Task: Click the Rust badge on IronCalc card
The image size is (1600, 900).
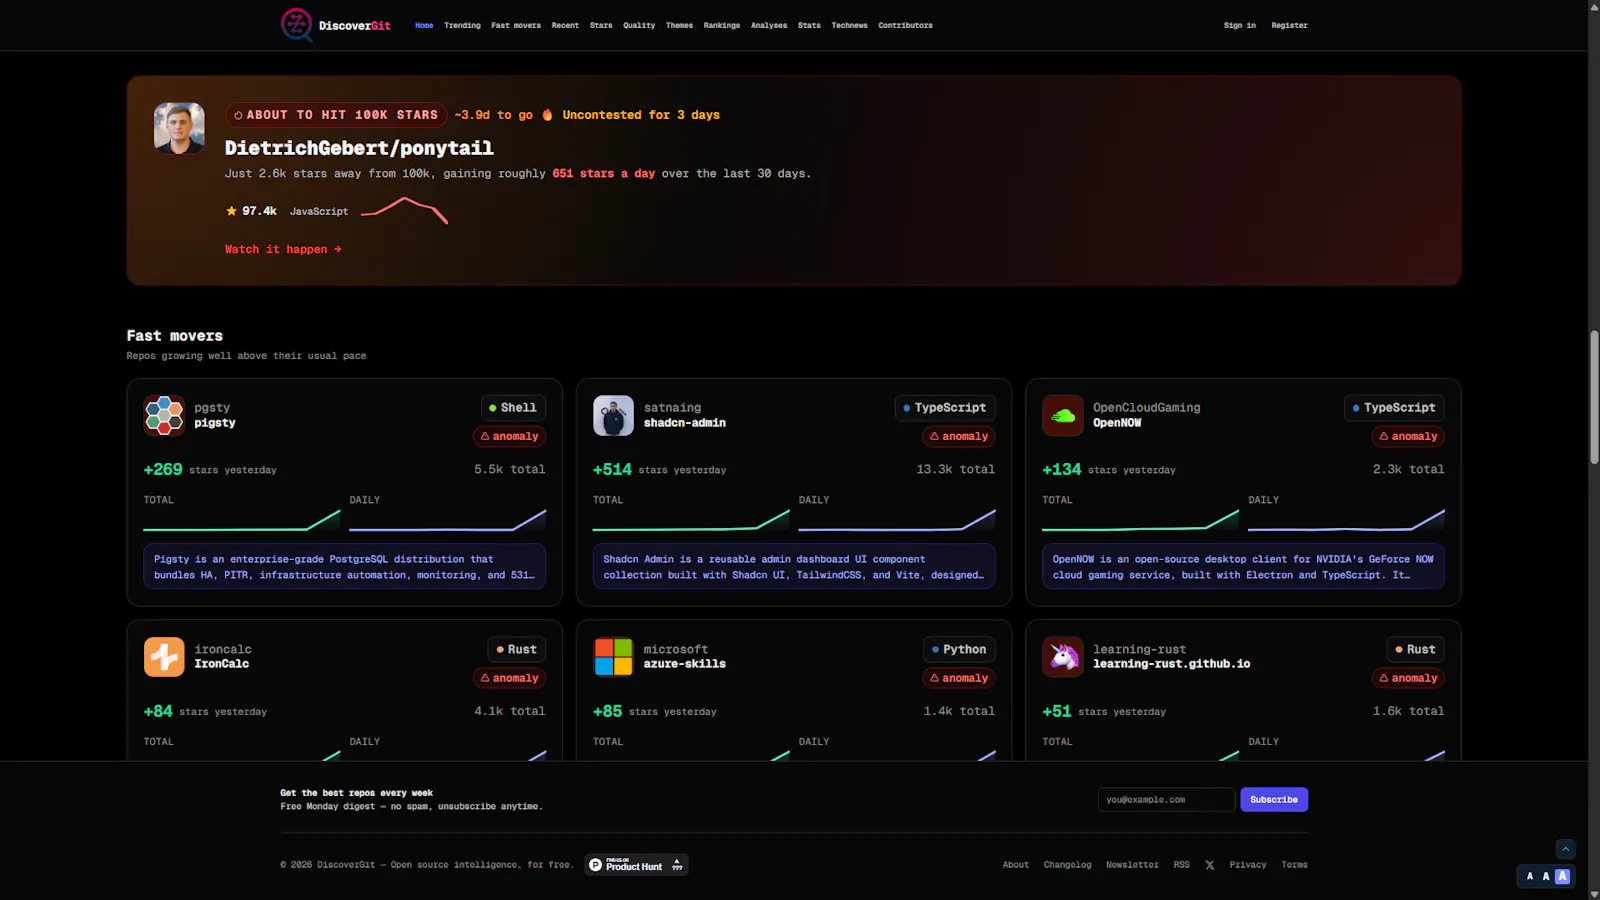Action: pos(517,650)
